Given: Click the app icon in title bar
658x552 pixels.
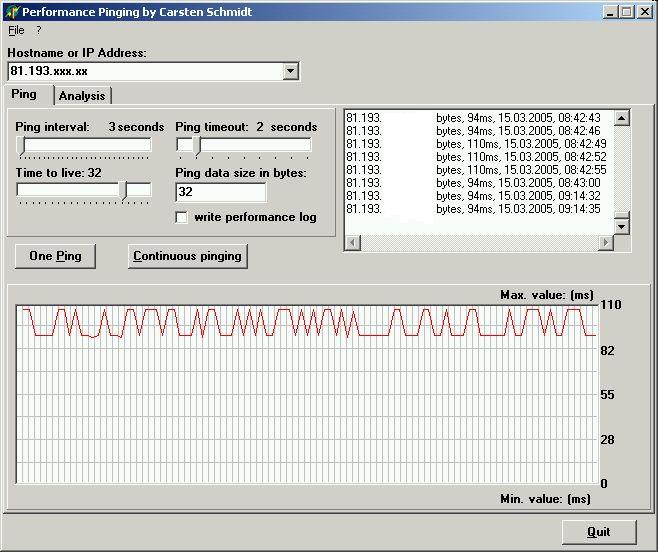Looking at the screenshot, I should (x=13, y=12).
